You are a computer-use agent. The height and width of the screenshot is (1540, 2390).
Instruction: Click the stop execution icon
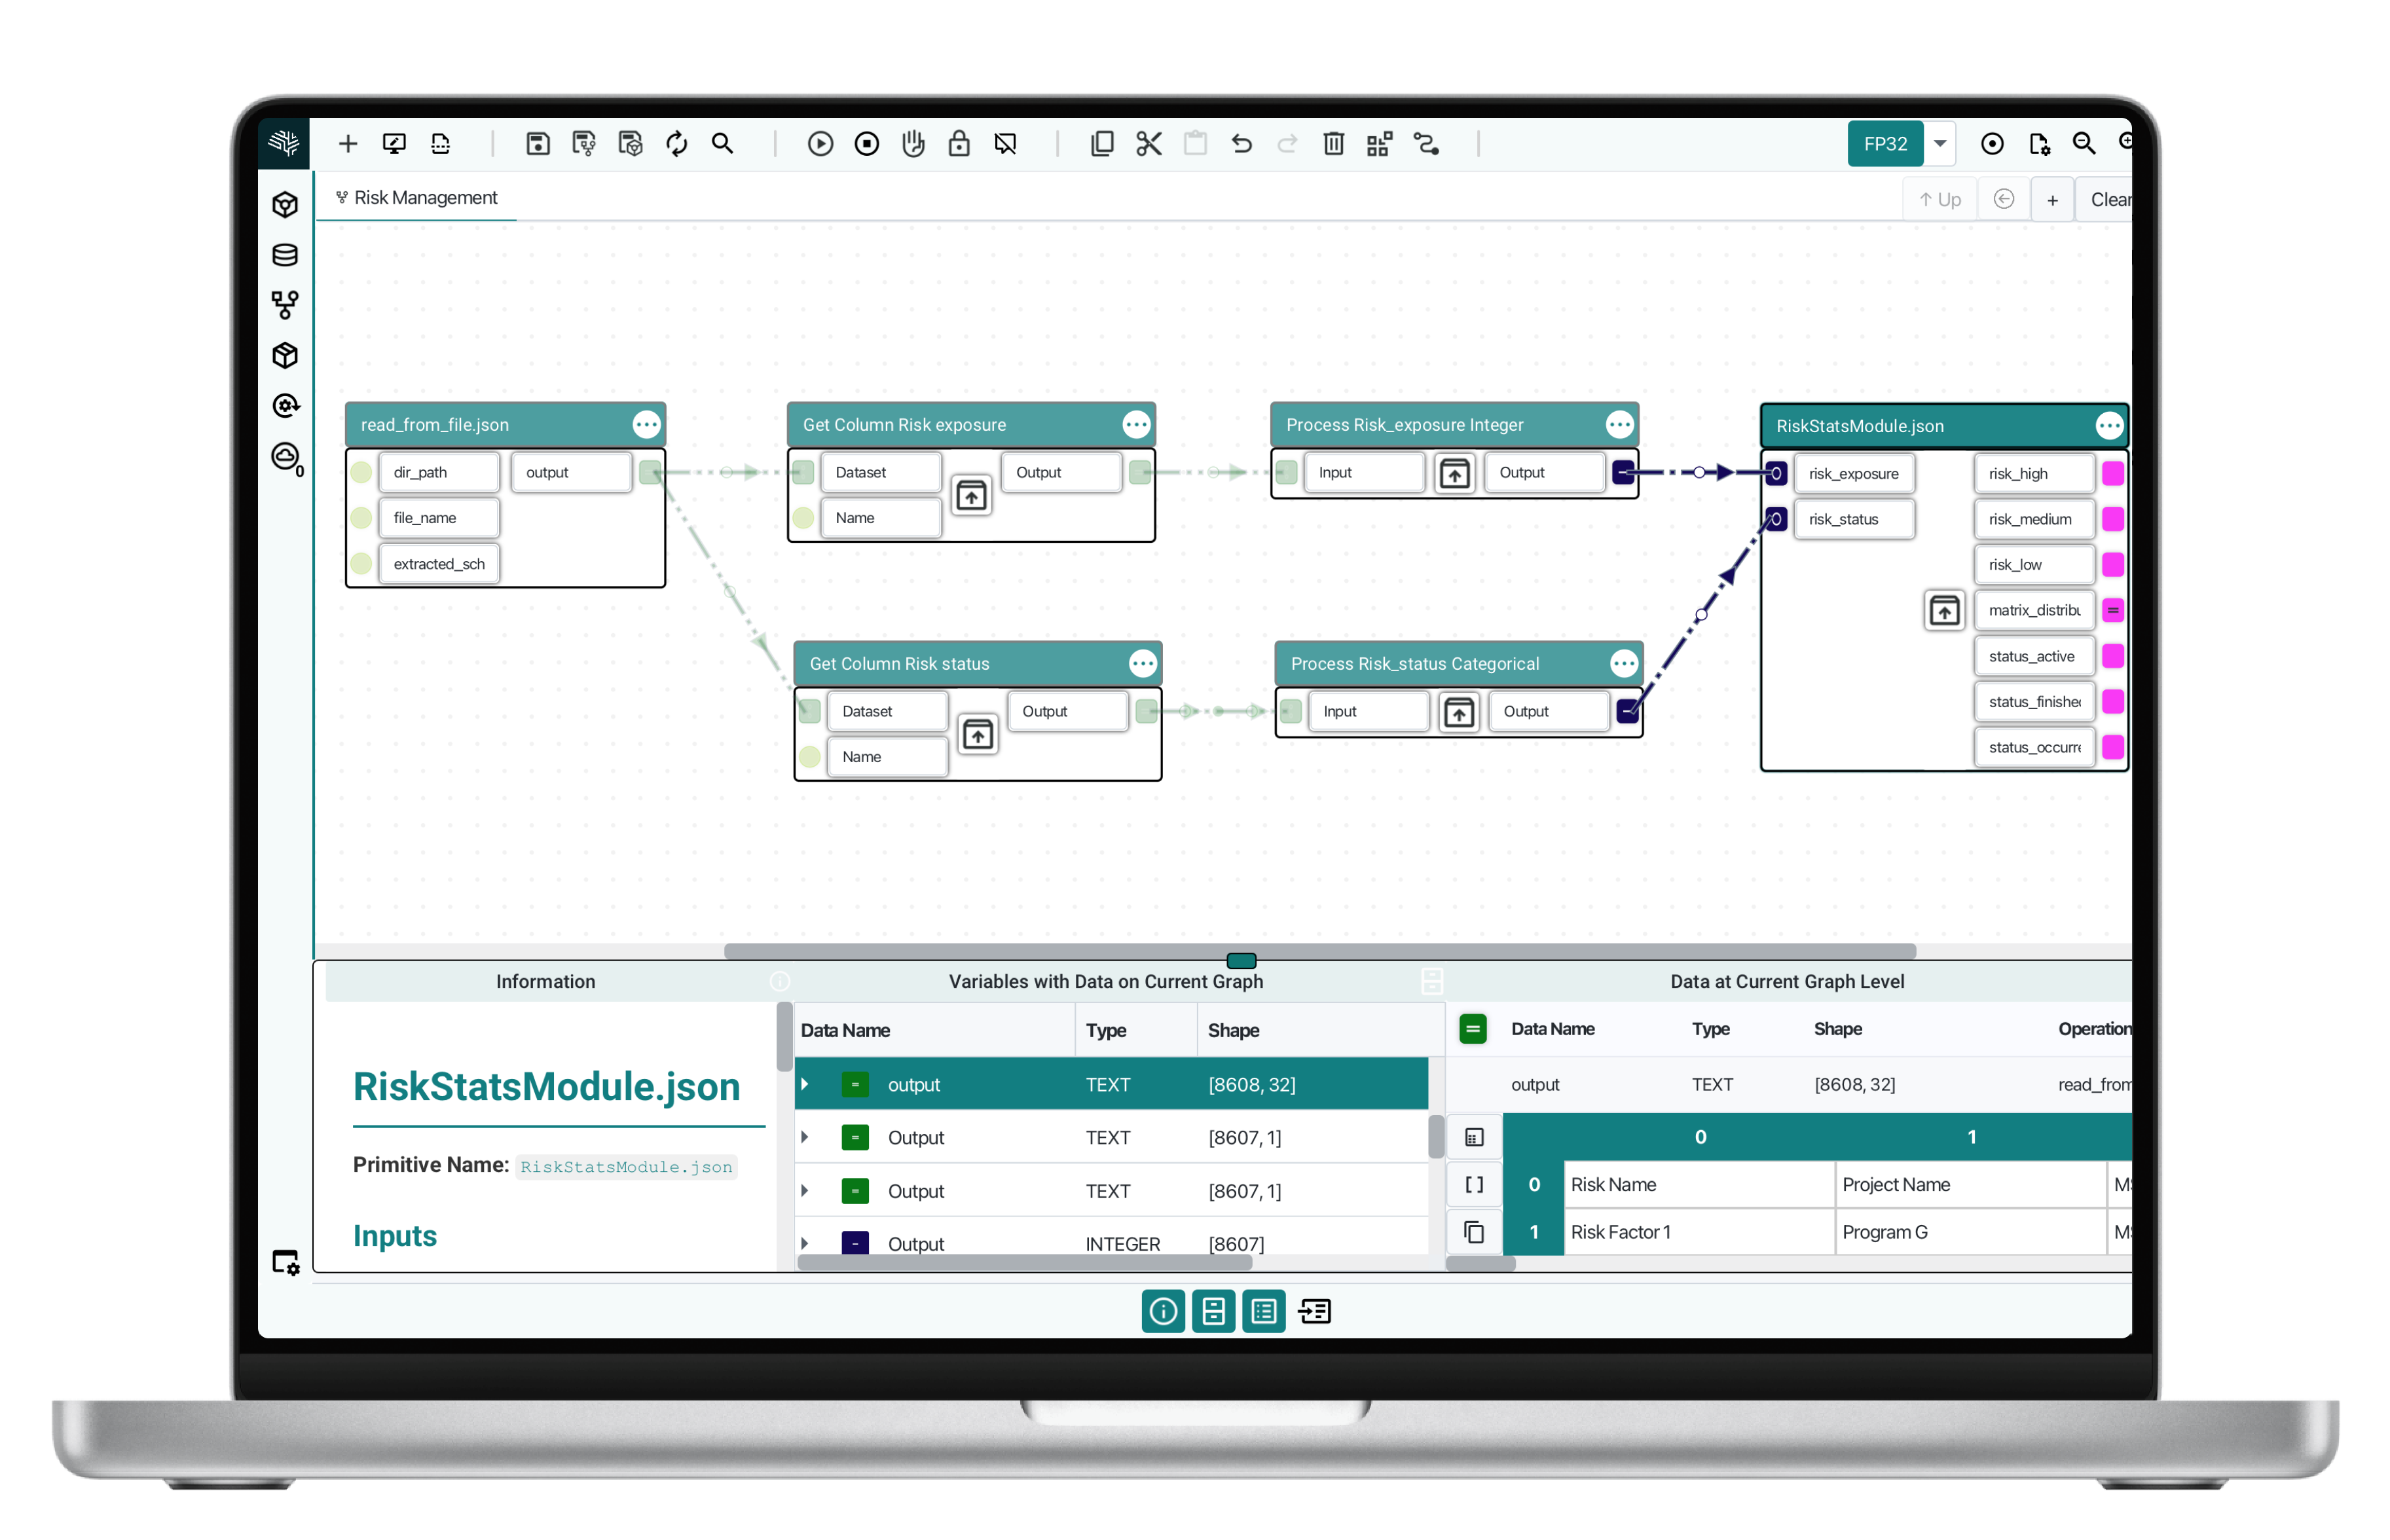pos(866,143)
